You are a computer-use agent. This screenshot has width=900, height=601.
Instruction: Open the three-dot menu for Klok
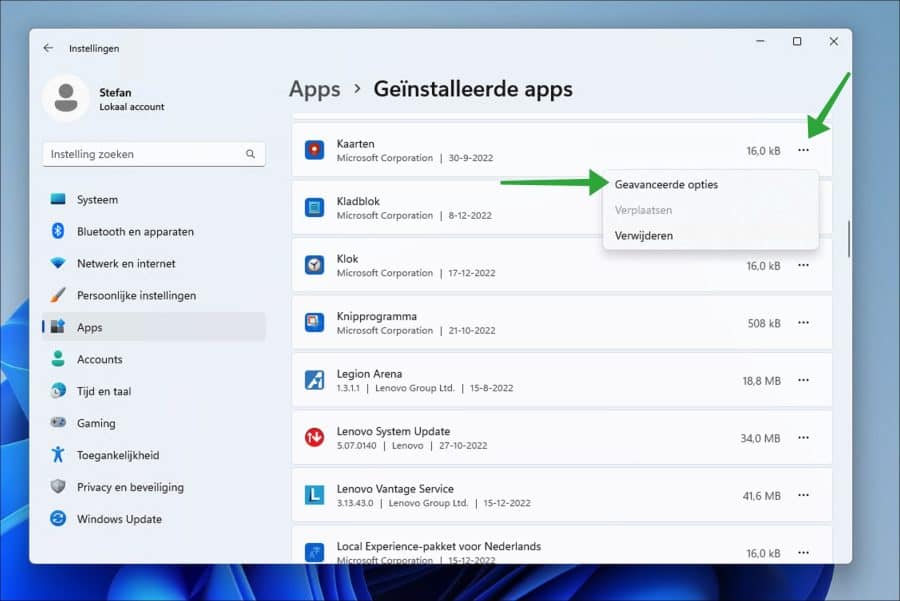pos(803,265)
